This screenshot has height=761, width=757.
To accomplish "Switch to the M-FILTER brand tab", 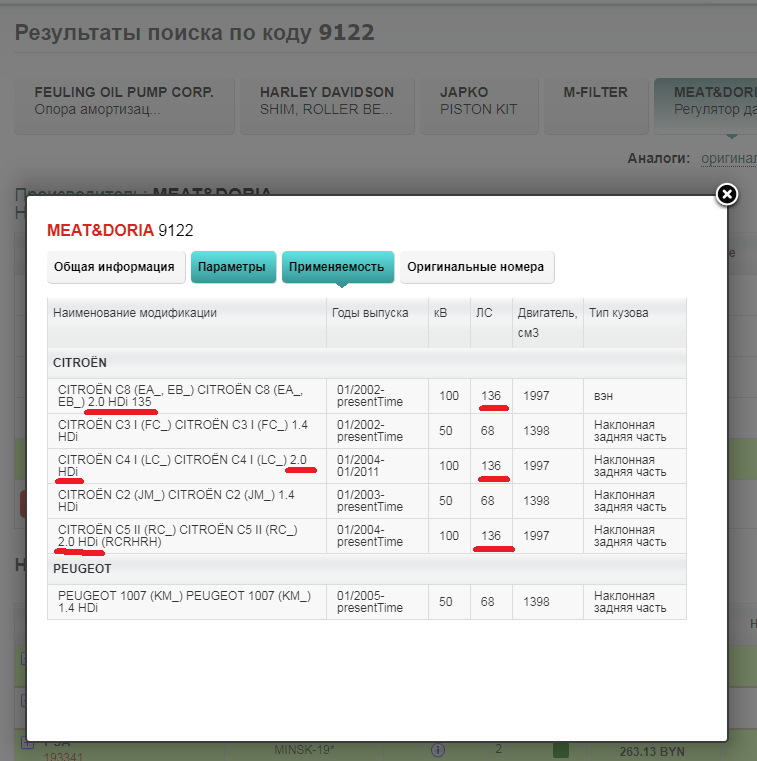I will (x=596, y=101).
